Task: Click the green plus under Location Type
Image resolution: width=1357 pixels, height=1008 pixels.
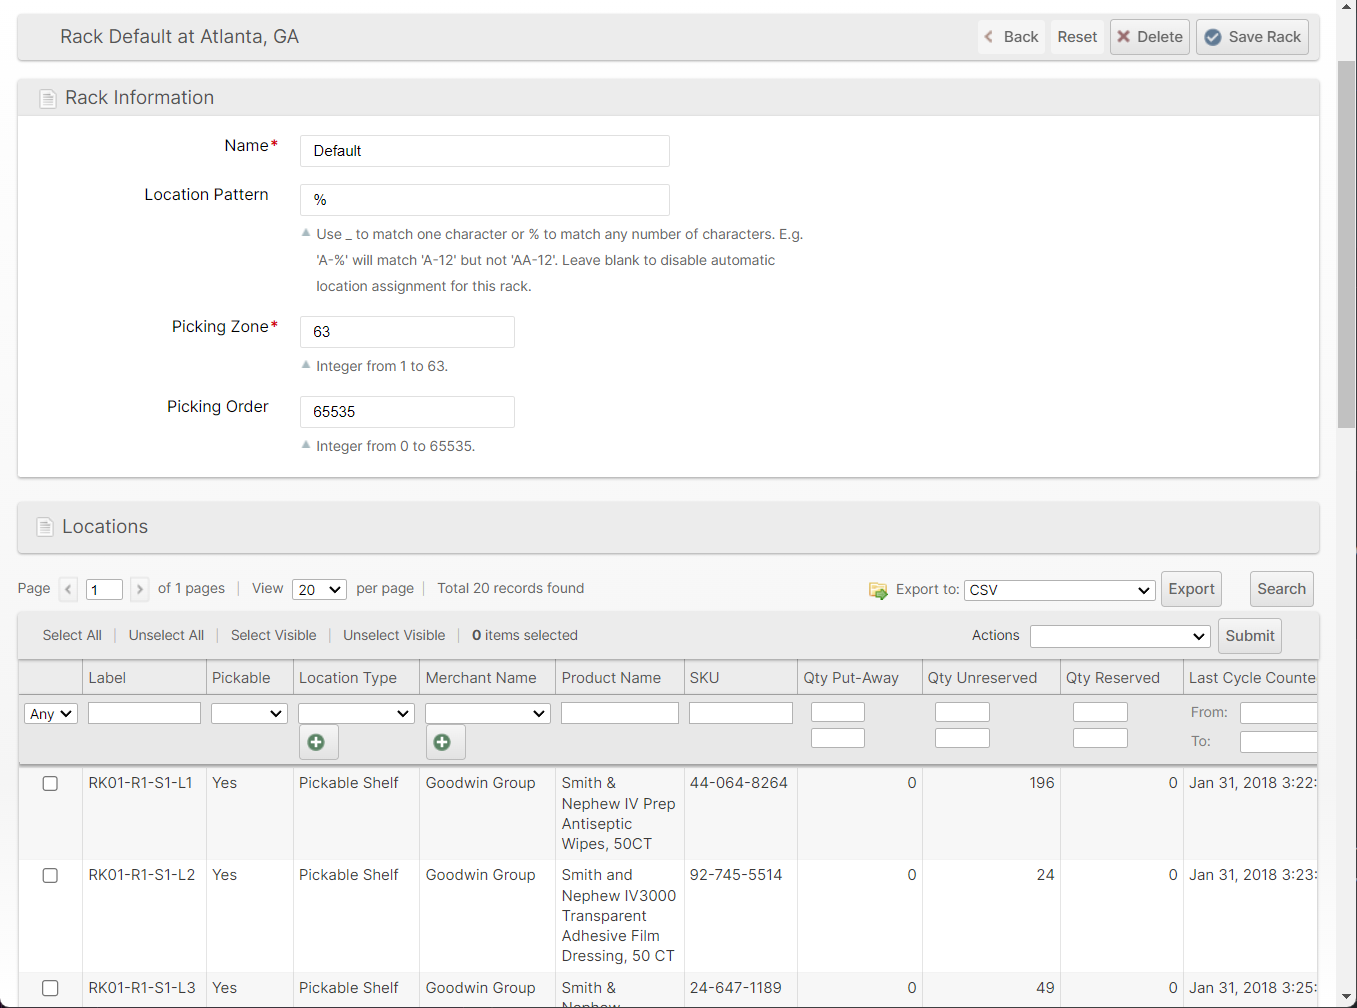Action: [317, 742]
